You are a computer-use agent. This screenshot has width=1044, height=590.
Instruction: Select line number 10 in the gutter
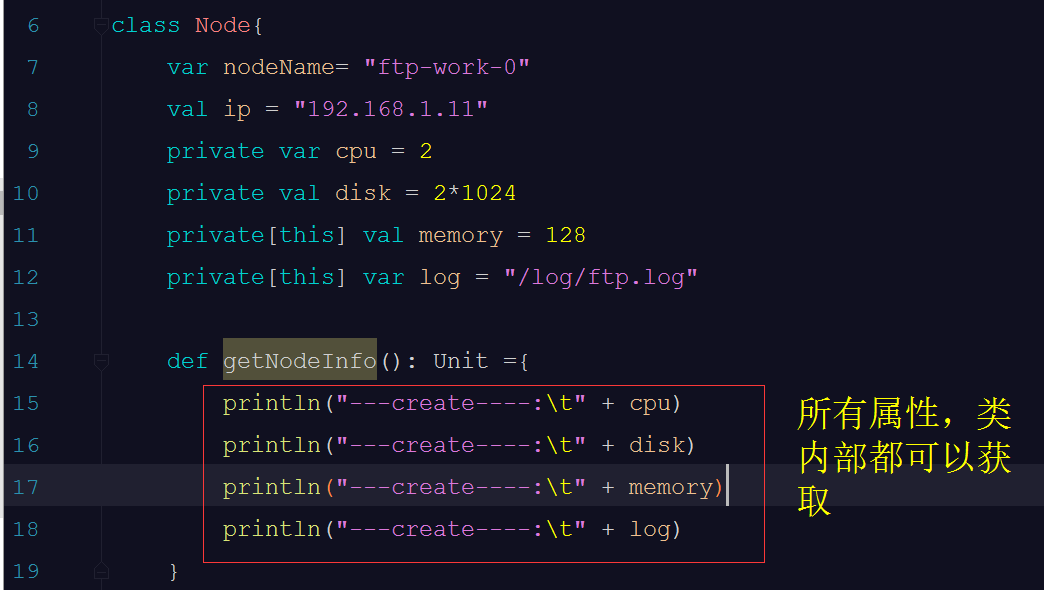[x=26, y=194]
